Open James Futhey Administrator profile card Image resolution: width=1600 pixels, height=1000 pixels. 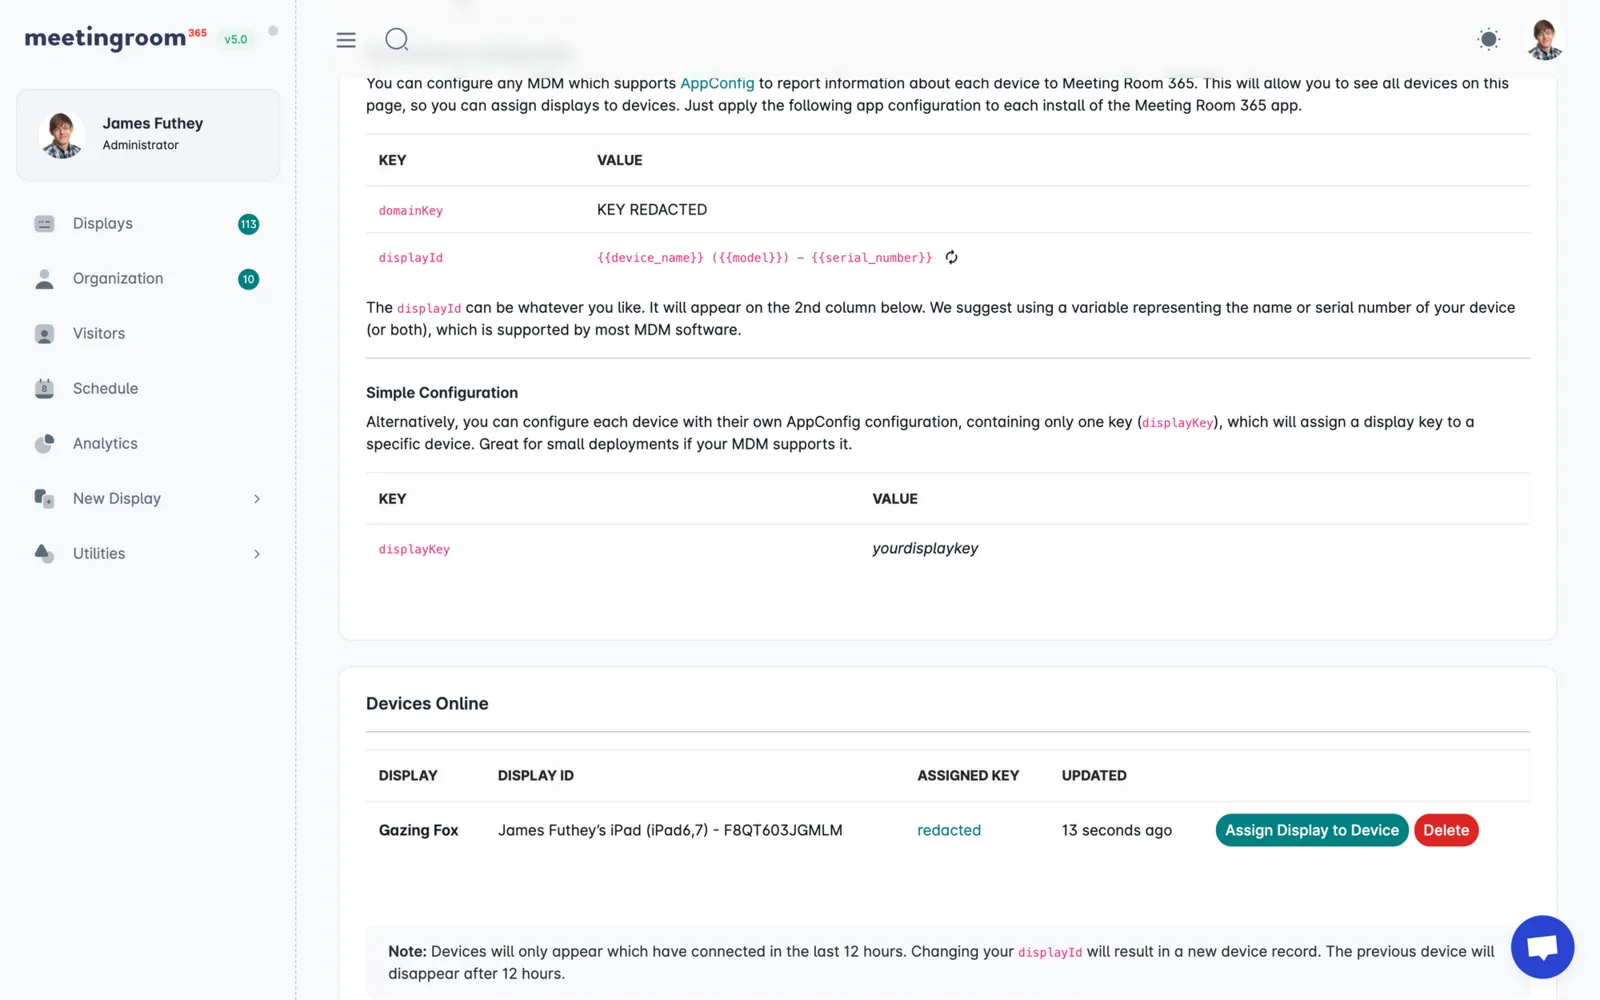[148, 135]
